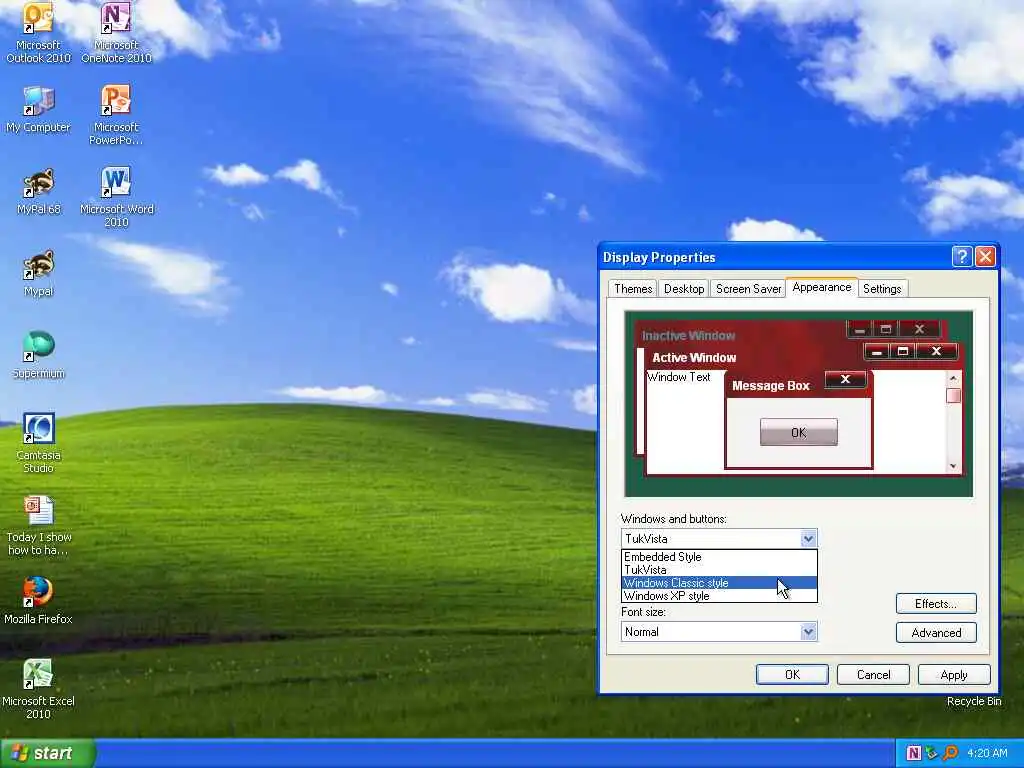Screen dimensions: 1024x768
Task: Confirm Display Properties with OK
Action: pos(792,675)
